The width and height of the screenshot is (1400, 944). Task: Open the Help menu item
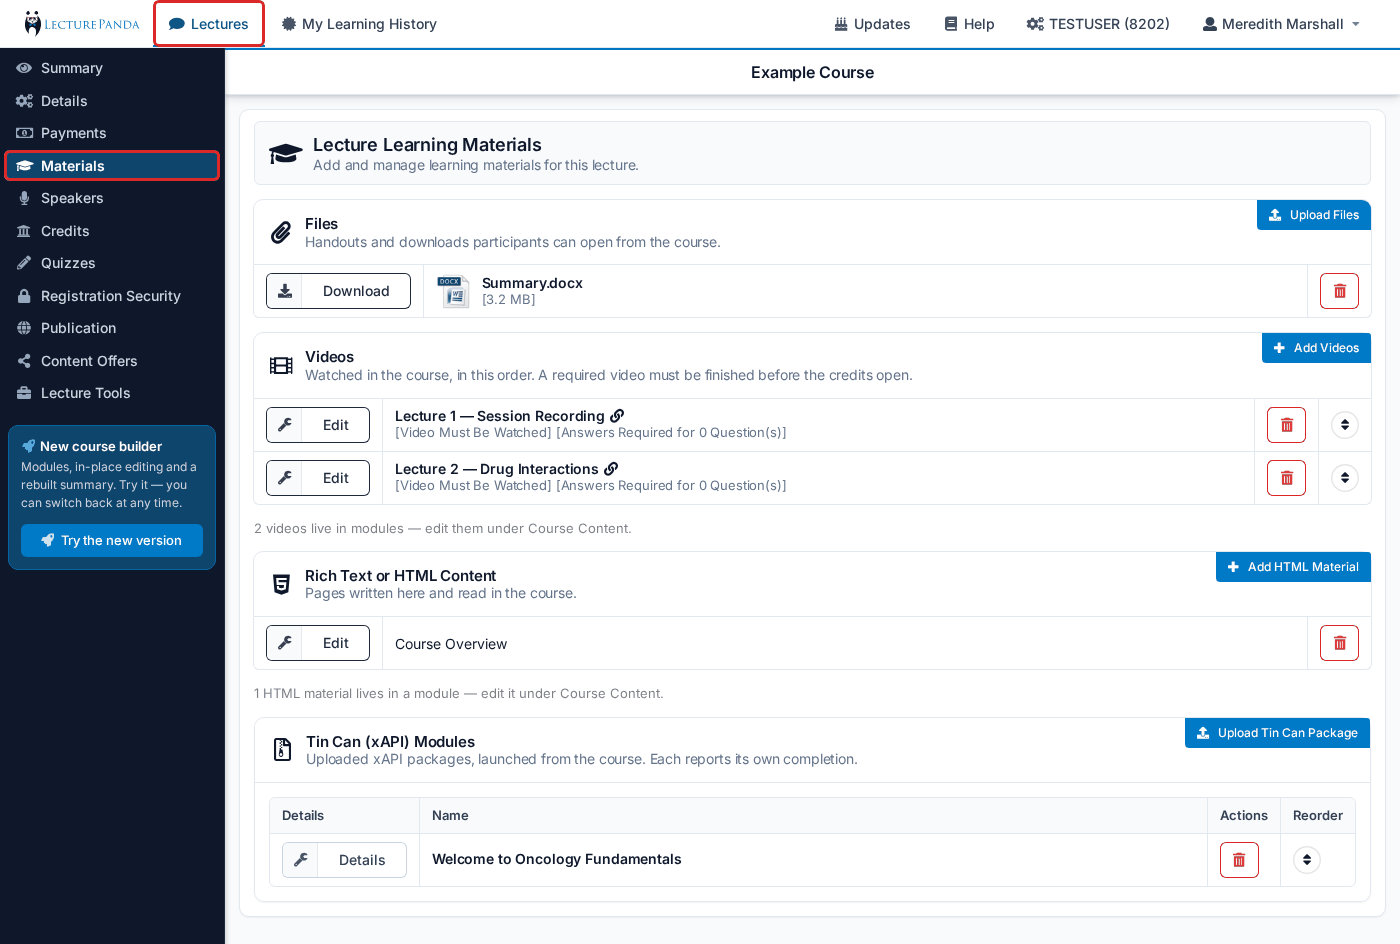[969, 24]
